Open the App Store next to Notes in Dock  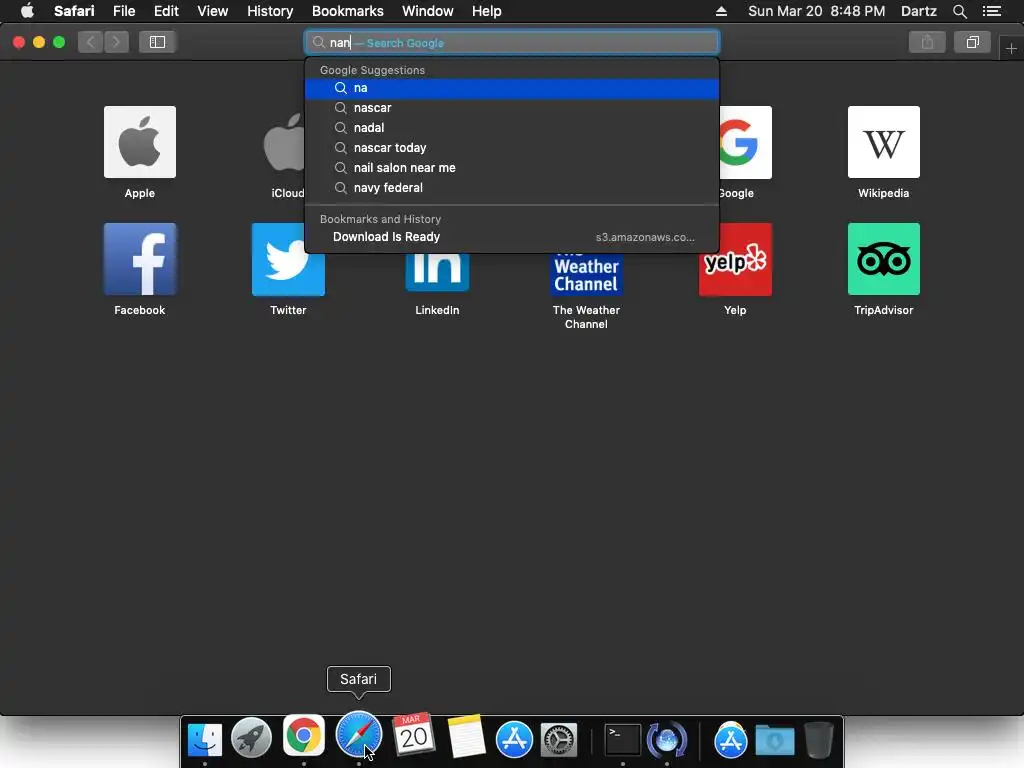pos(514,739)
